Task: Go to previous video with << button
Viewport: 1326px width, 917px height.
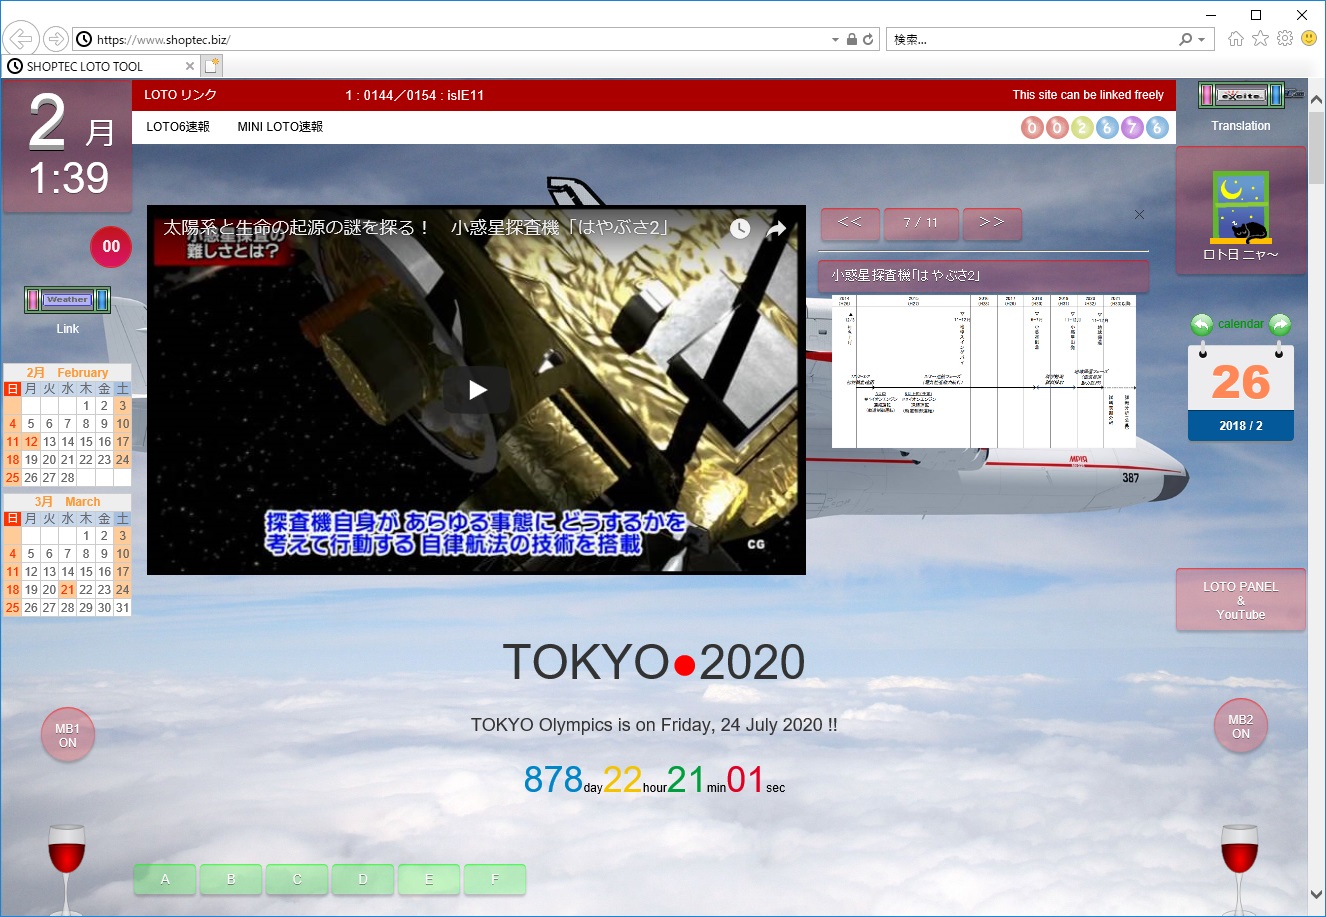Action: pos(850,223)
